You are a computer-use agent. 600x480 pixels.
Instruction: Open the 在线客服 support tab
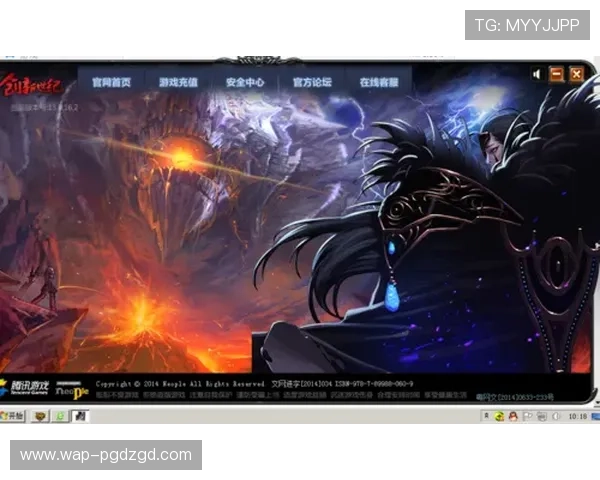pos(379,82)
